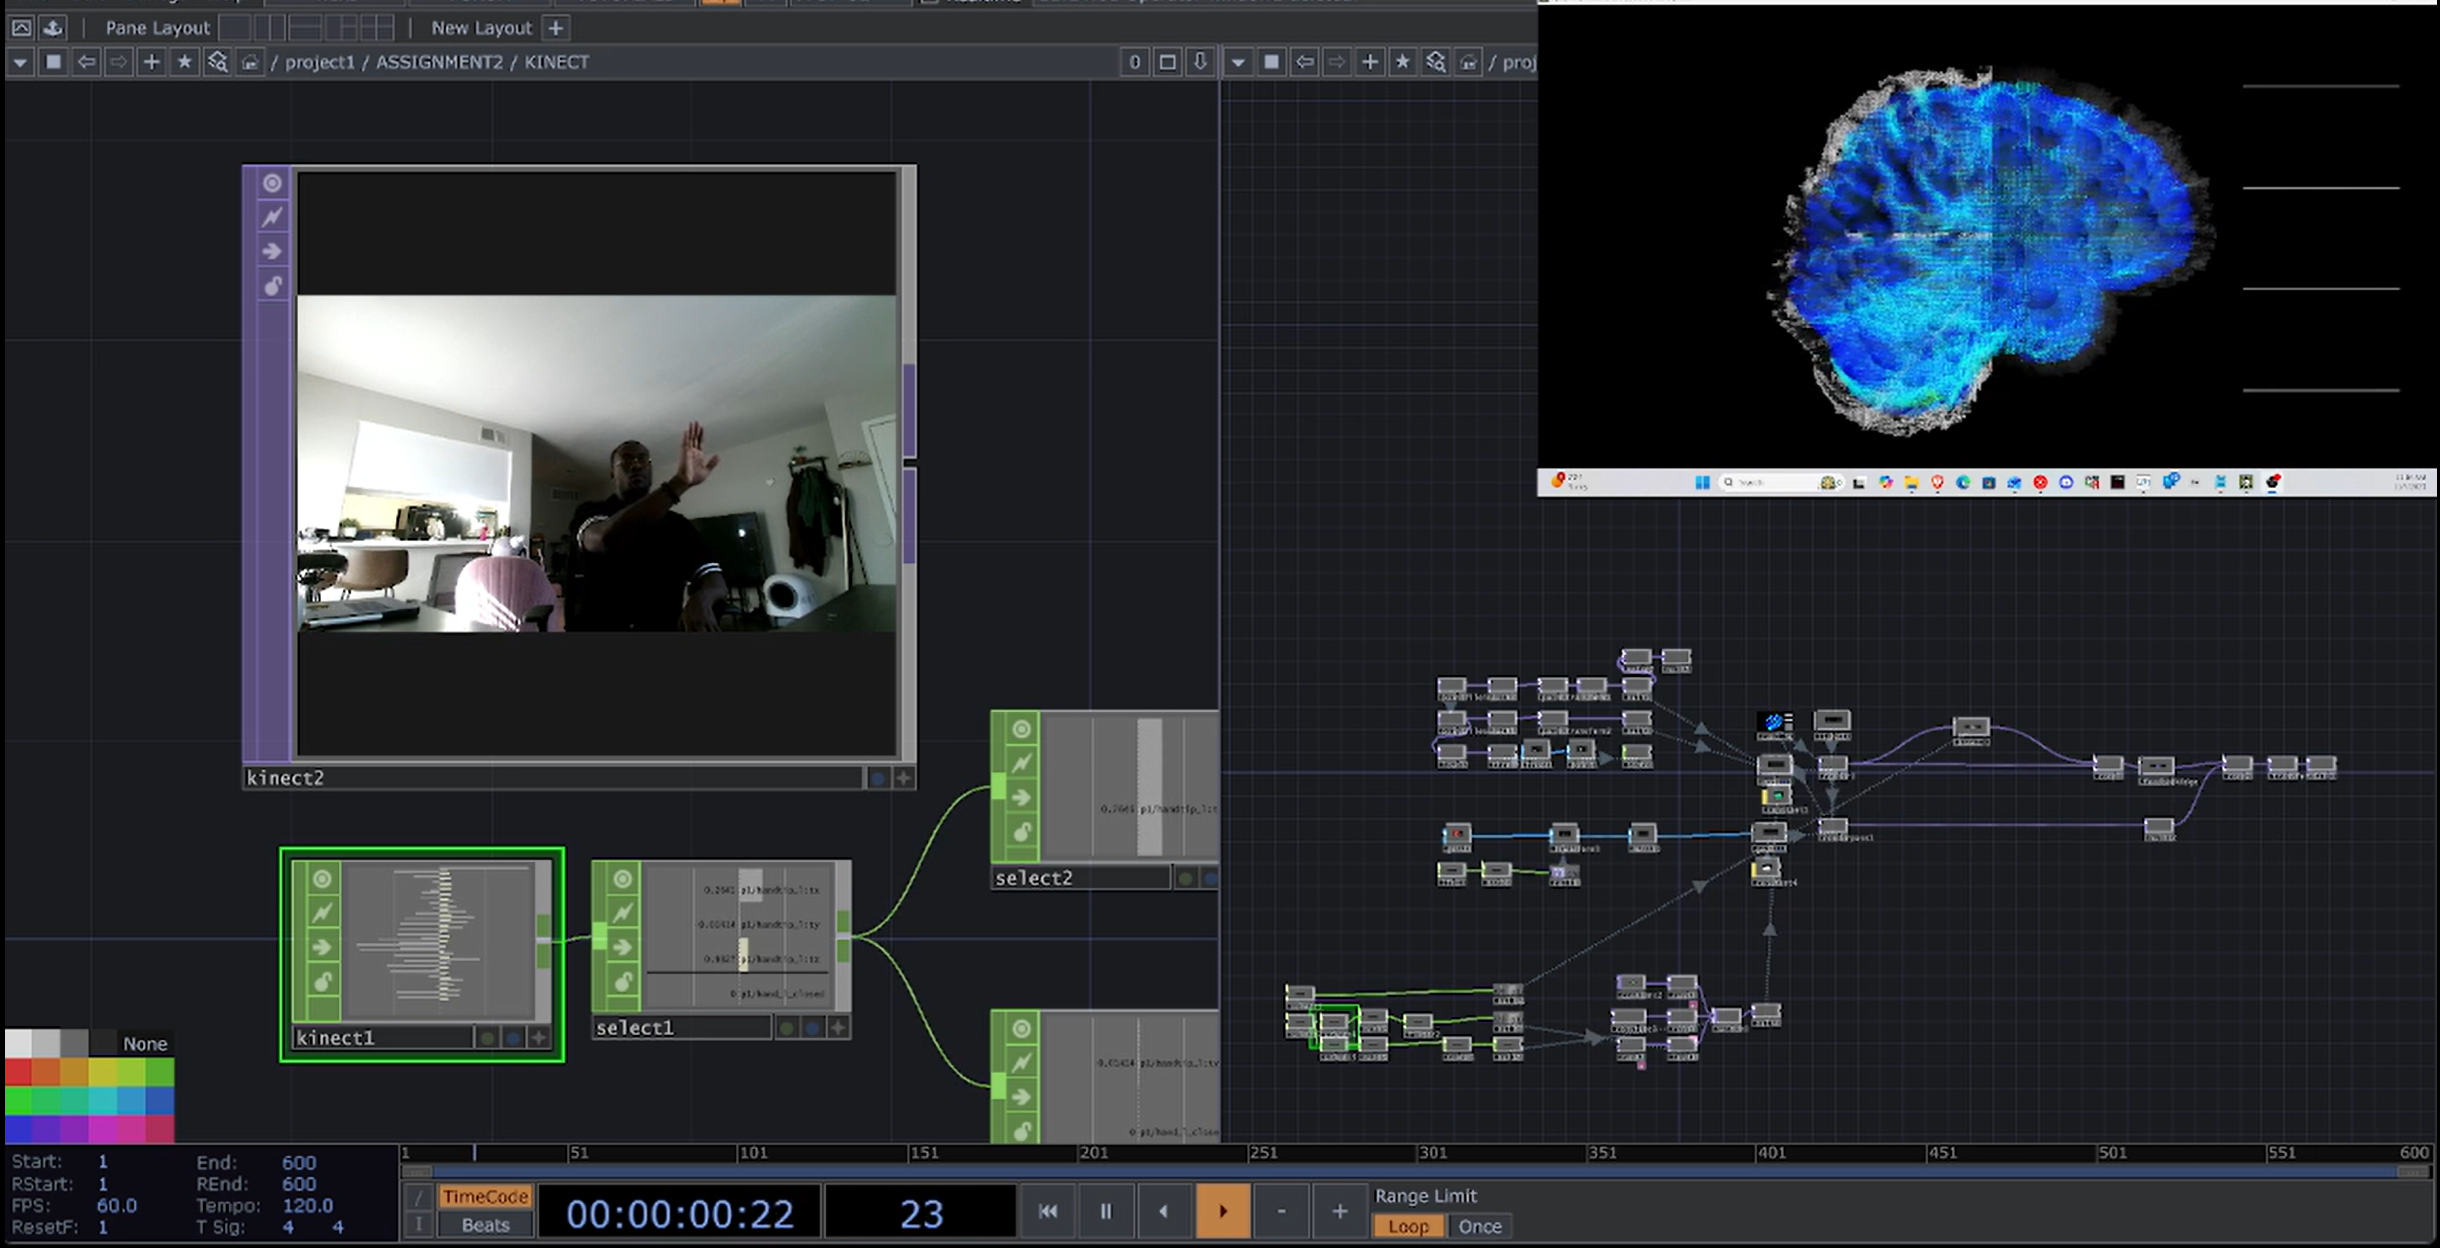Viewport: 2440px width, 1248px height.
Task: Click the bookmark star icon in left pane
Action: (184, 62)
